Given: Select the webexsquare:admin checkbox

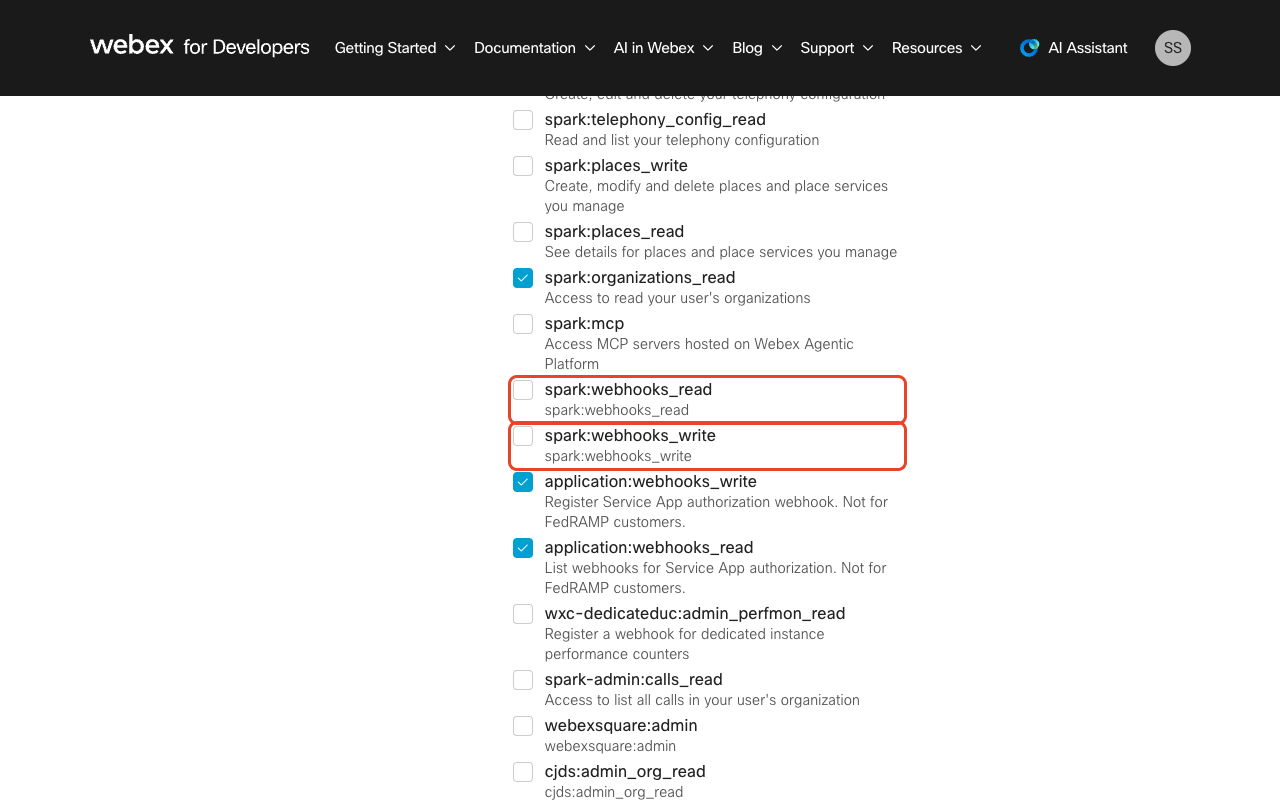Looking at the screenshot, I should (x=523, y=726).
